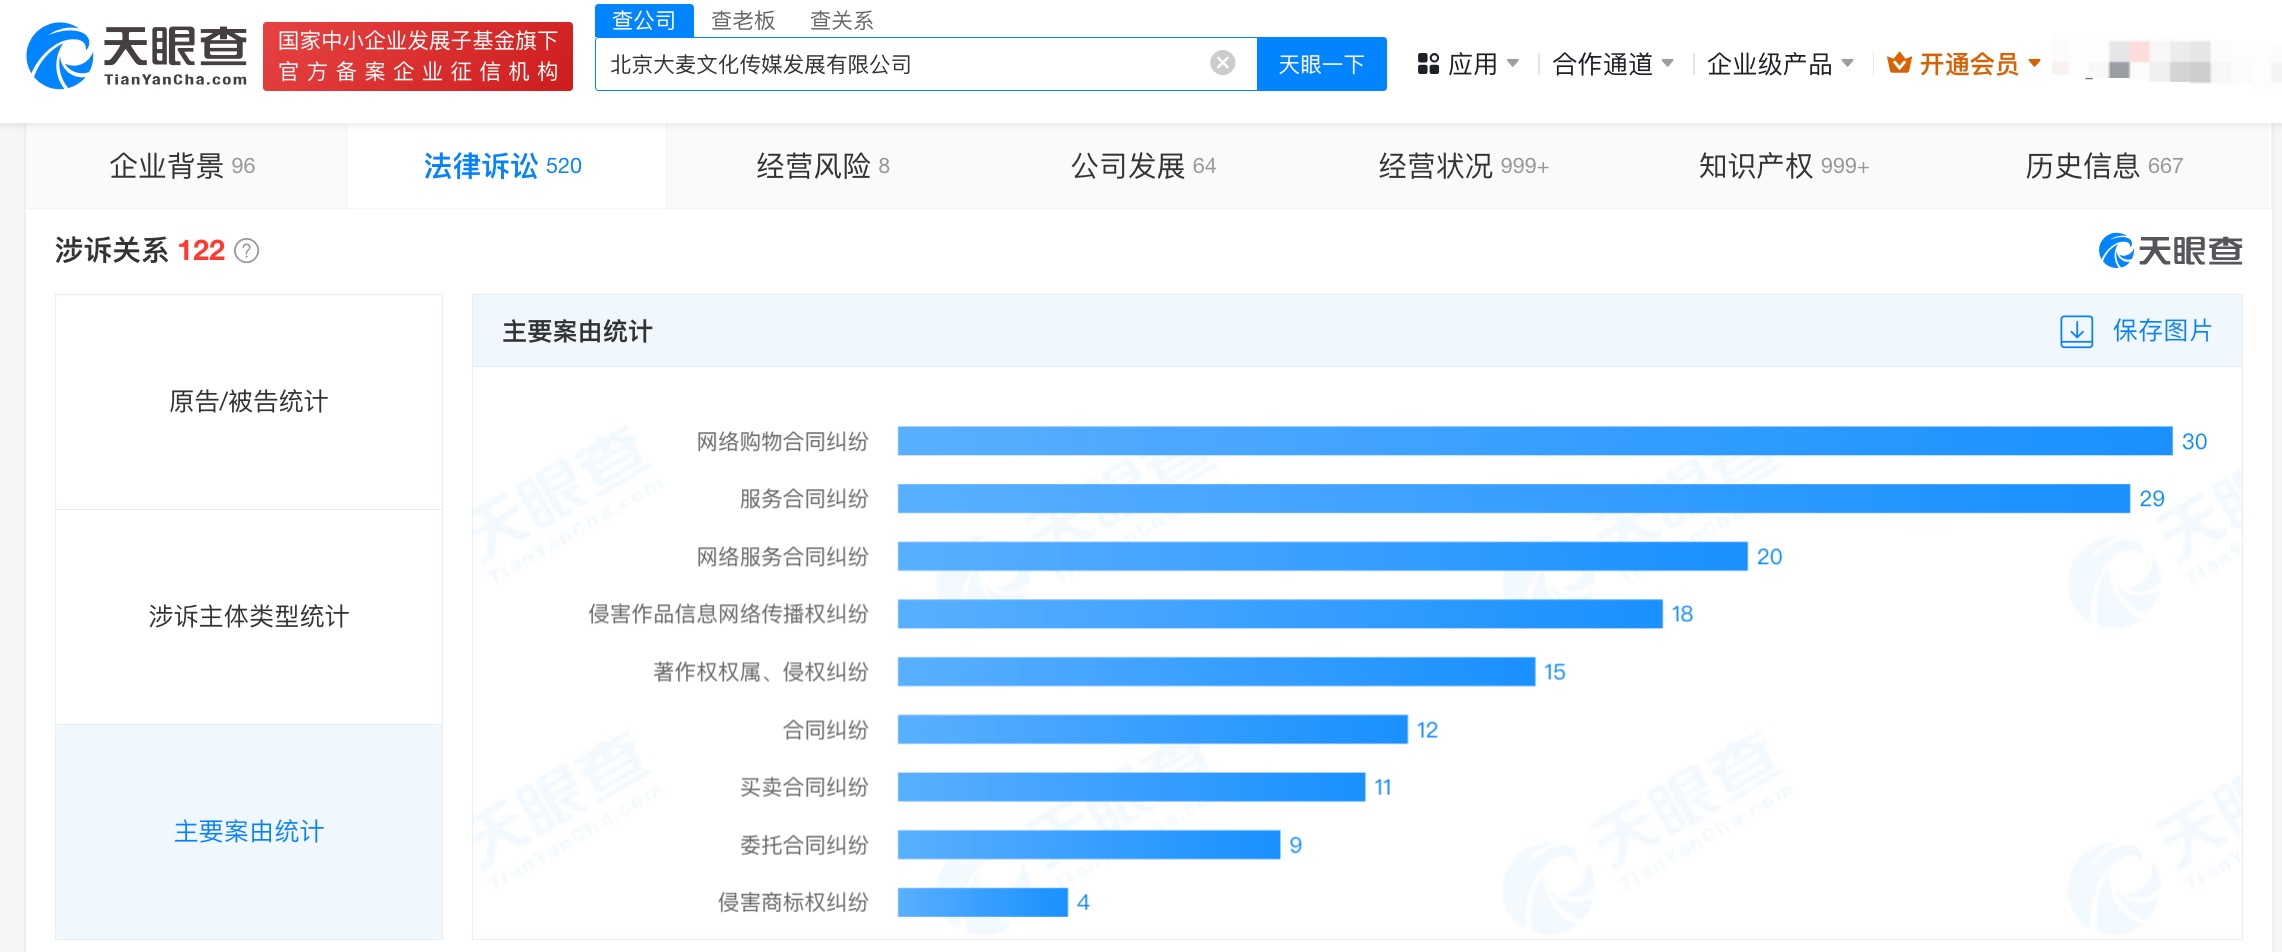Click the 网络服务合同纠纷 label
The height and width of the screenshot is (952, 2282).
point(782,556)
